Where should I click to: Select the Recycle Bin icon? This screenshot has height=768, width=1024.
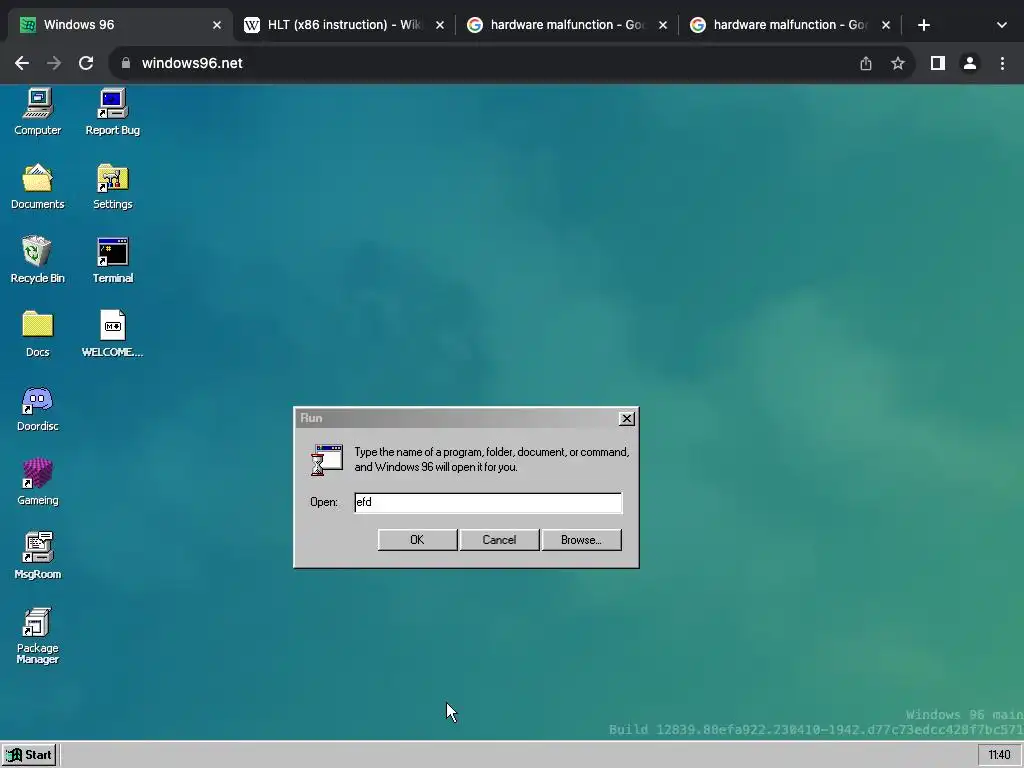point(37,260)
